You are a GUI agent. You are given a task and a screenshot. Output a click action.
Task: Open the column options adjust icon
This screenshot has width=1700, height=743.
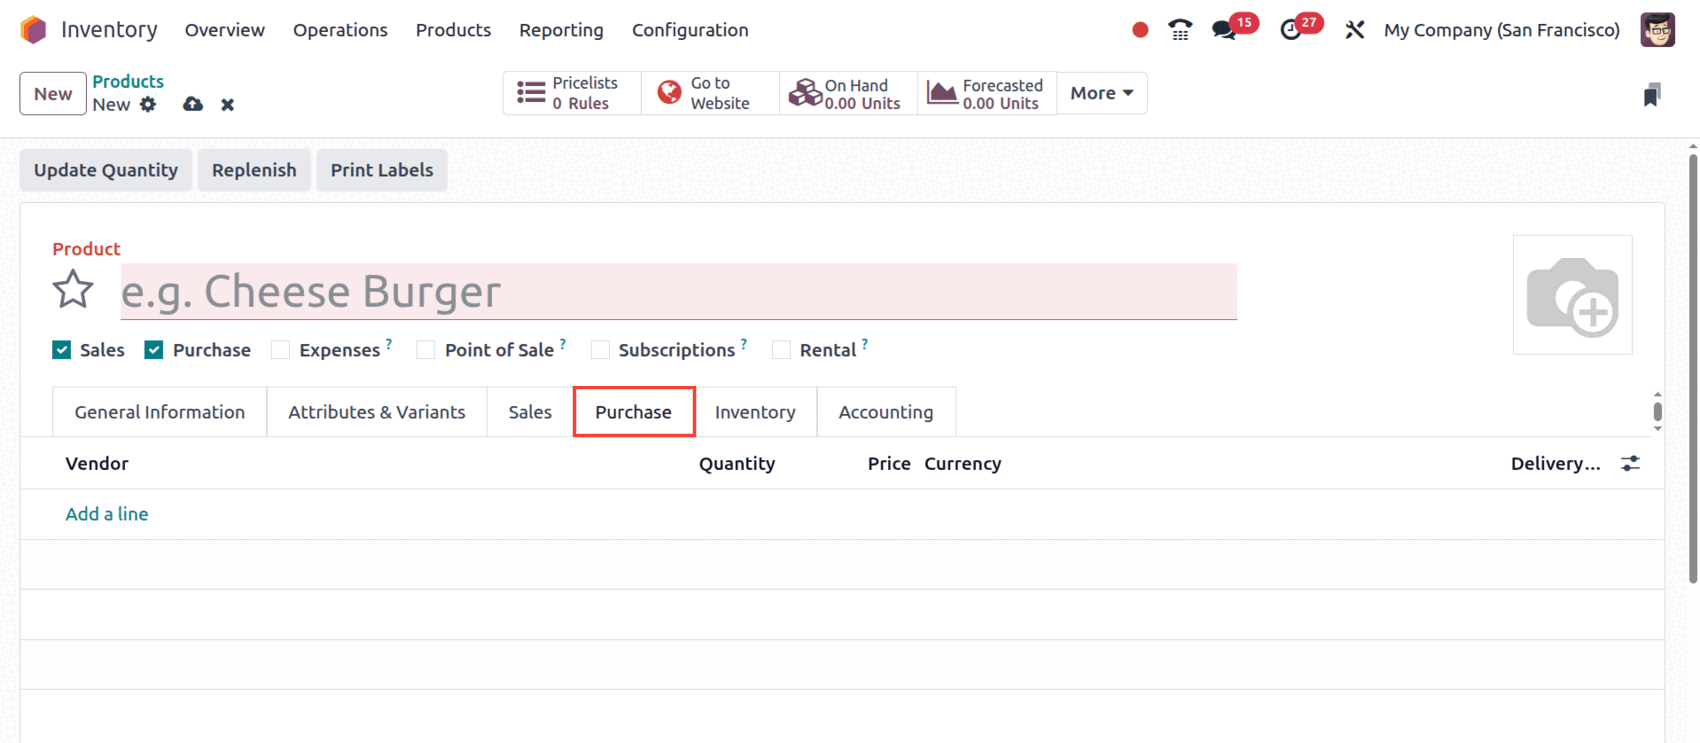(x=1630, y=464)
